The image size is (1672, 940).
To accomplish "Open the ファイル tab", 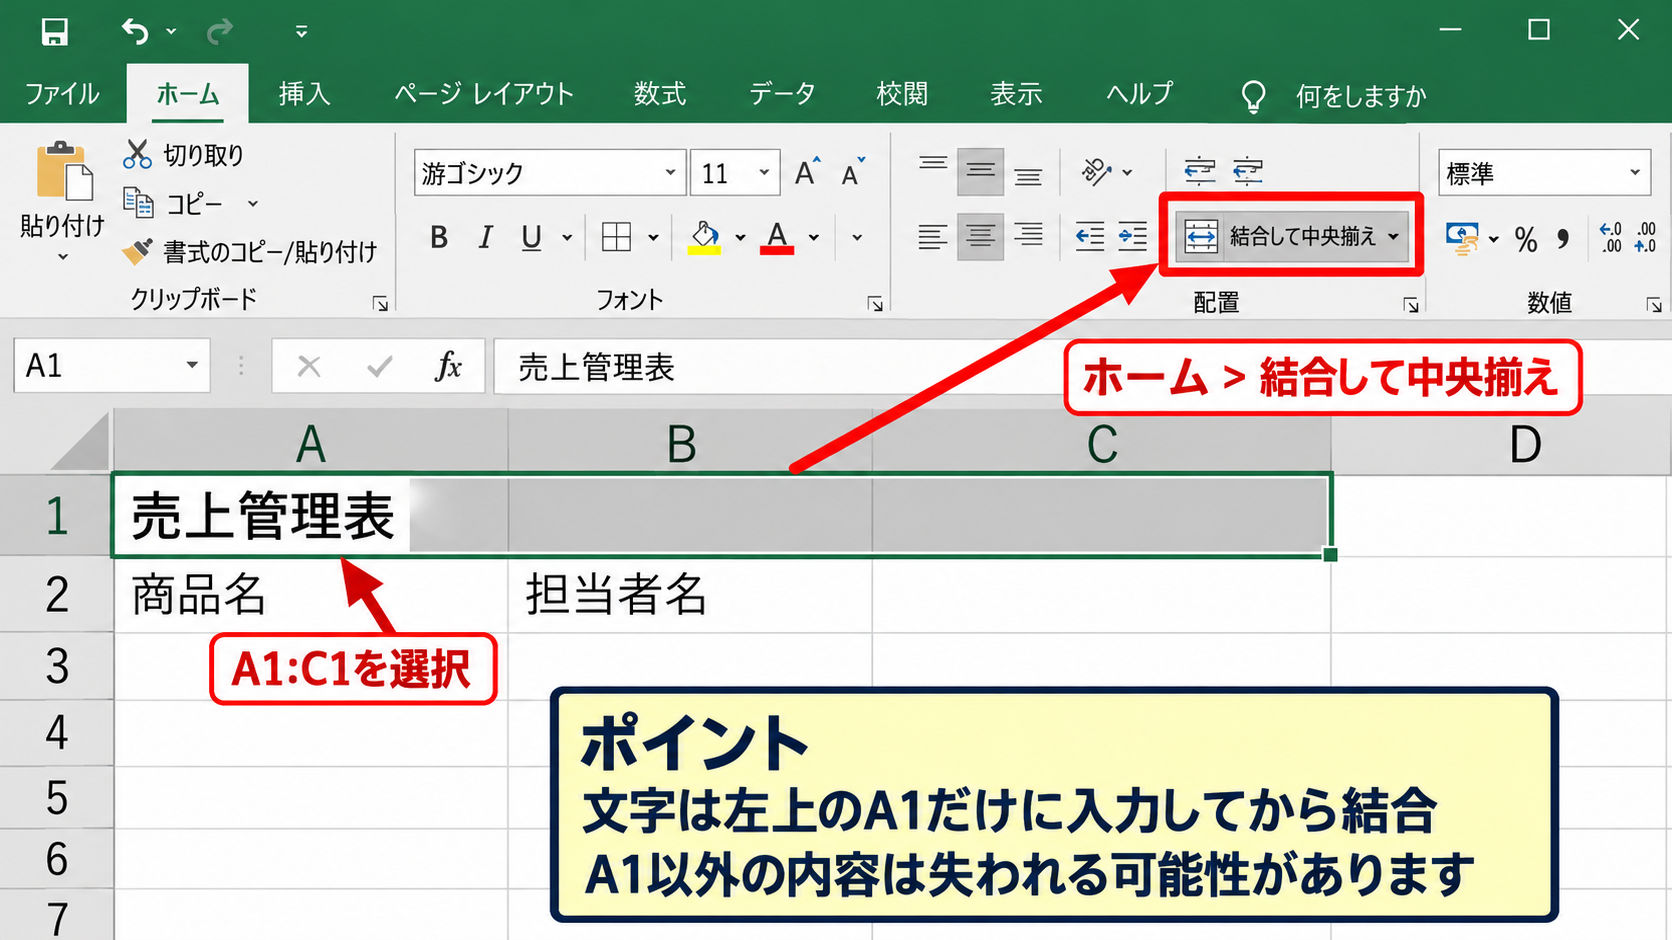I will click(62, 94).
